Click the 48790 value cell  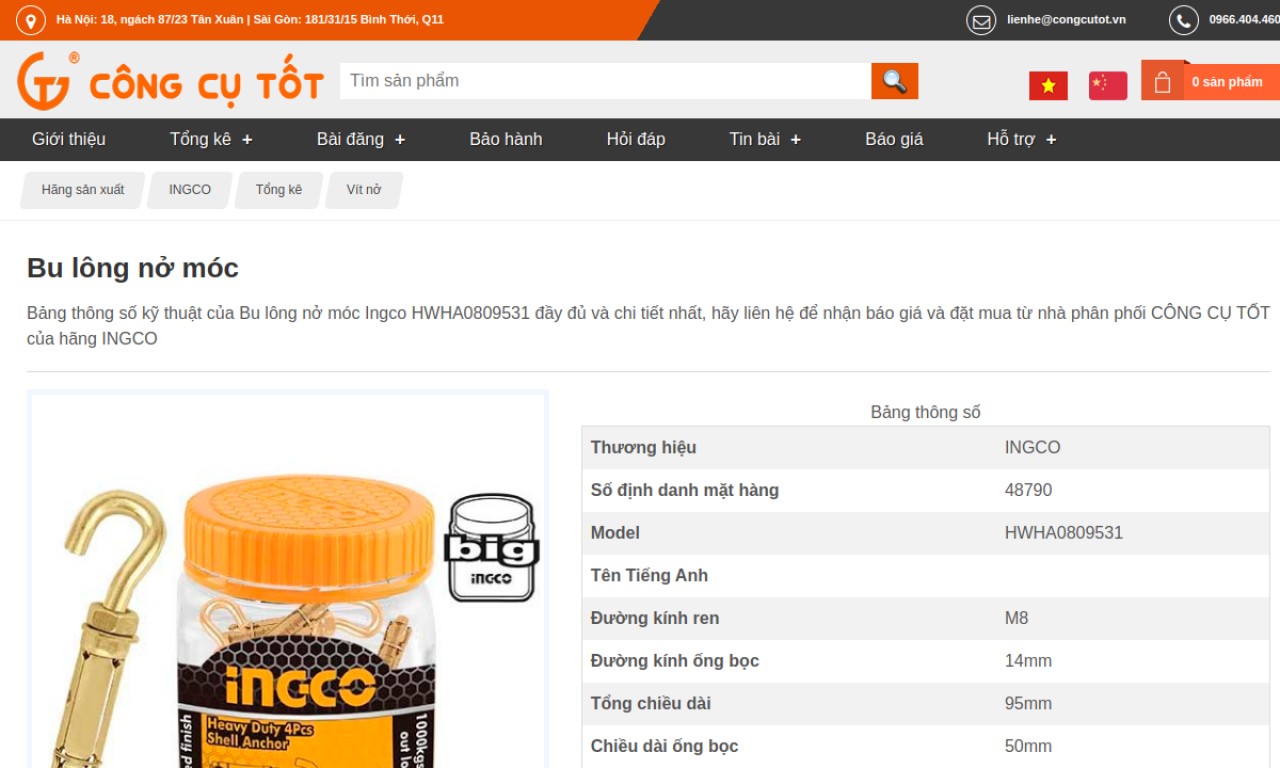coord(1029,491)
